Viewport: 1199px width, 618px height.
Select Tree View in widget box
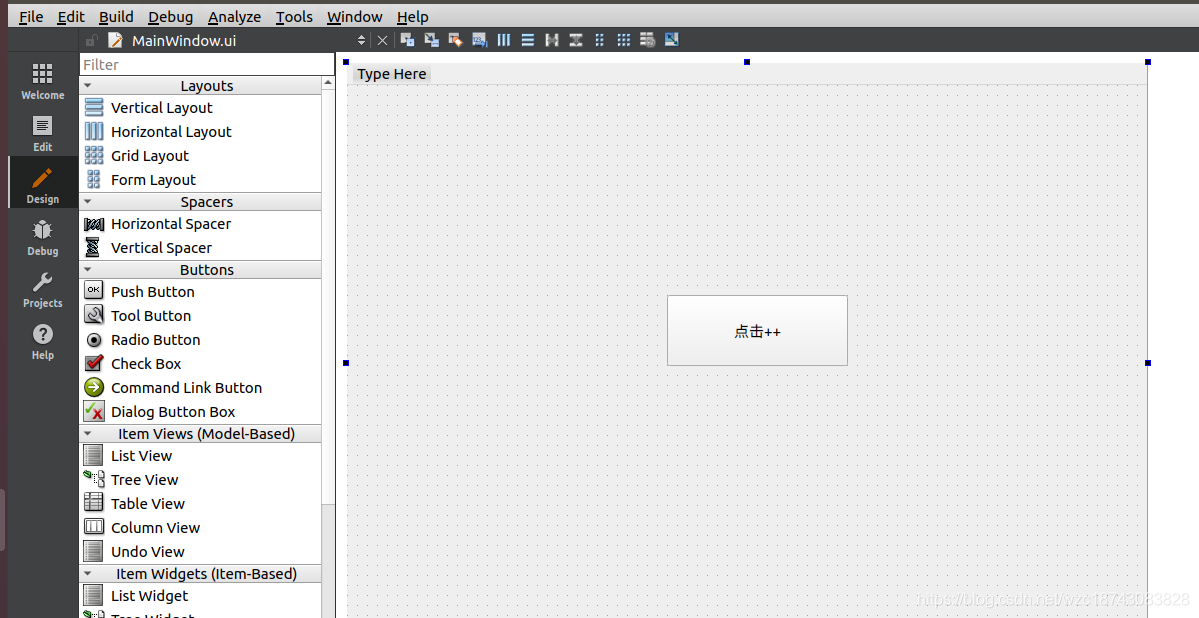[200, 480]
